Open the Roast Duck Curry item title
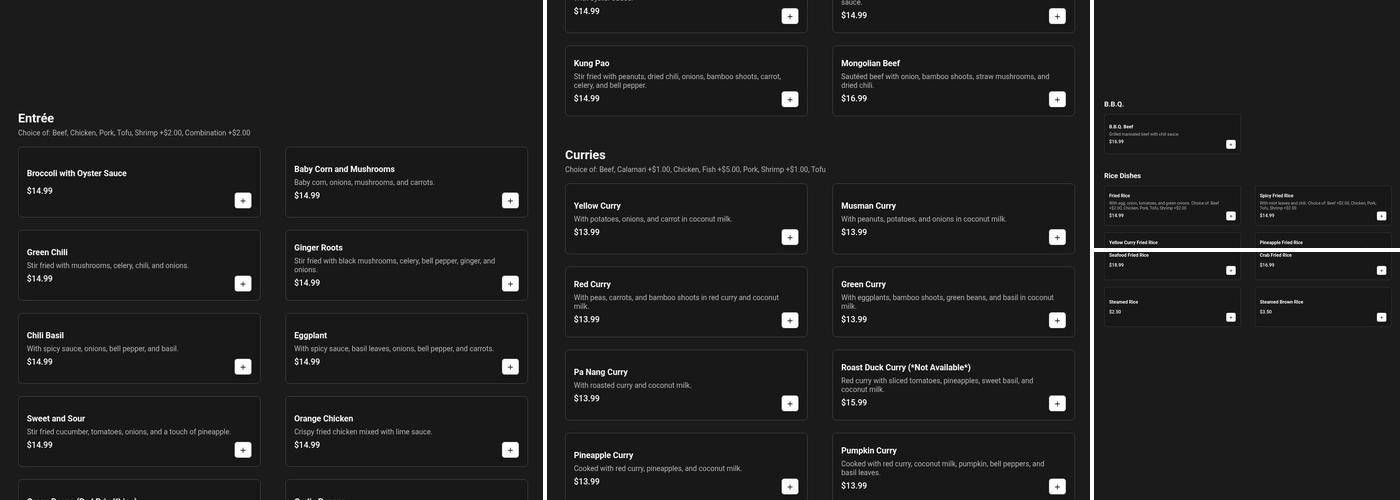The width and height of the screenshot is (1400, 500). click(905, 367)
